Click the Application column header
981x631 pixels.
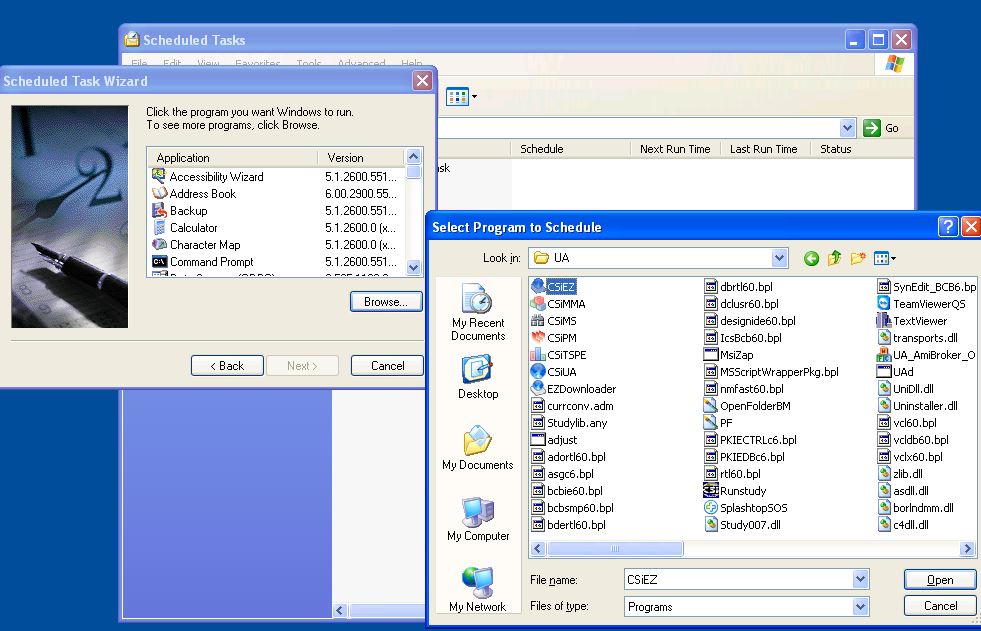233,158
